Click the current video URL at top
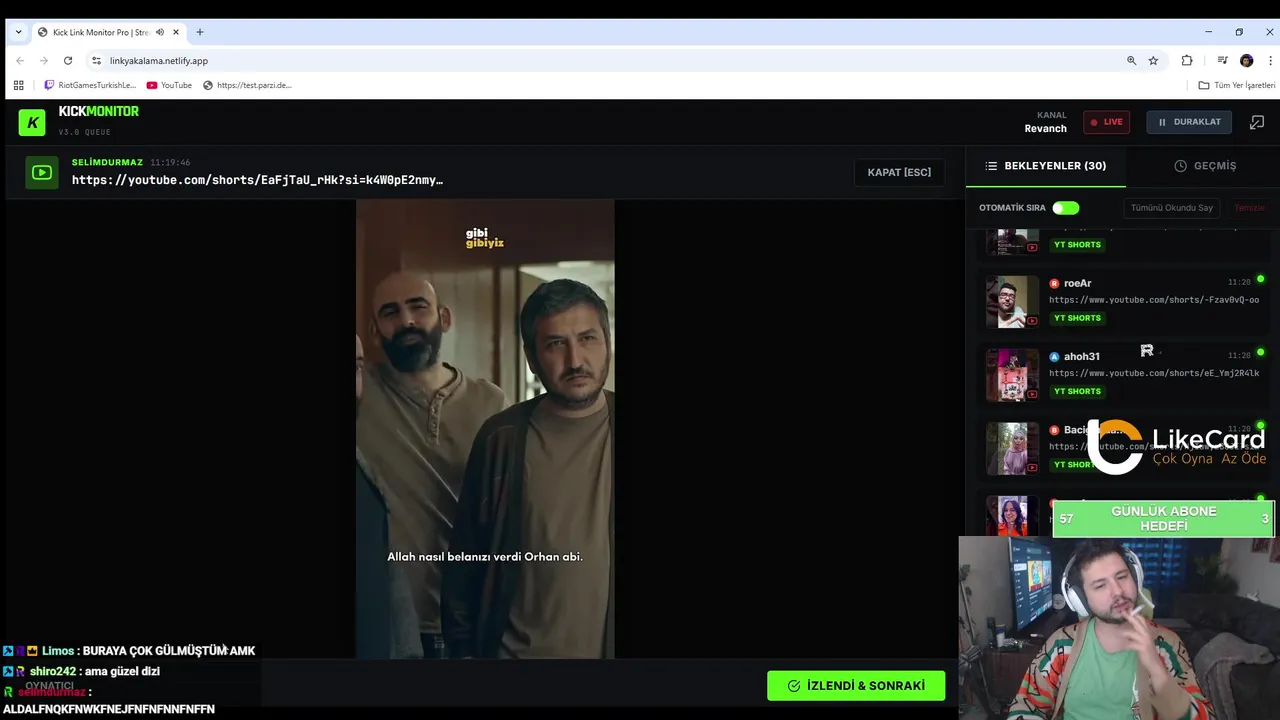This screenshot has width=1280, height=720. pos(257,180)
